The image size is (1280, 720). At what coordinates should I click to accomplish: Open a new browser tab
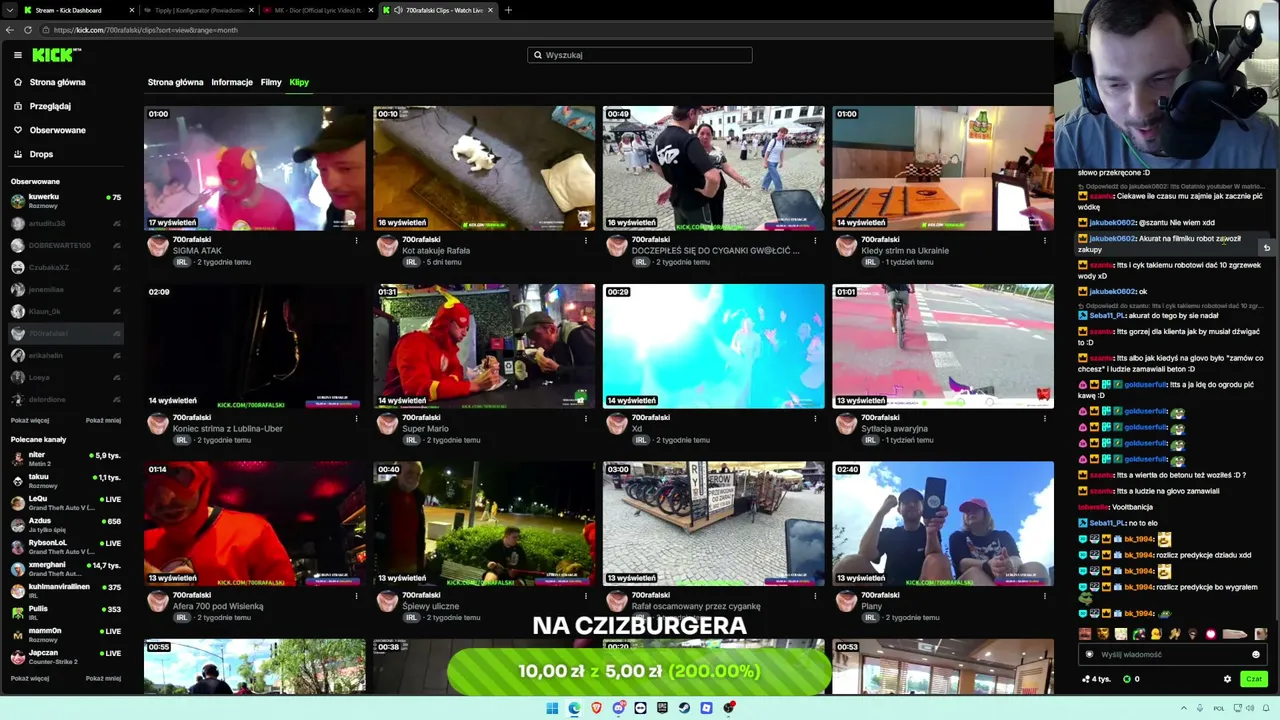click(508, 10)
